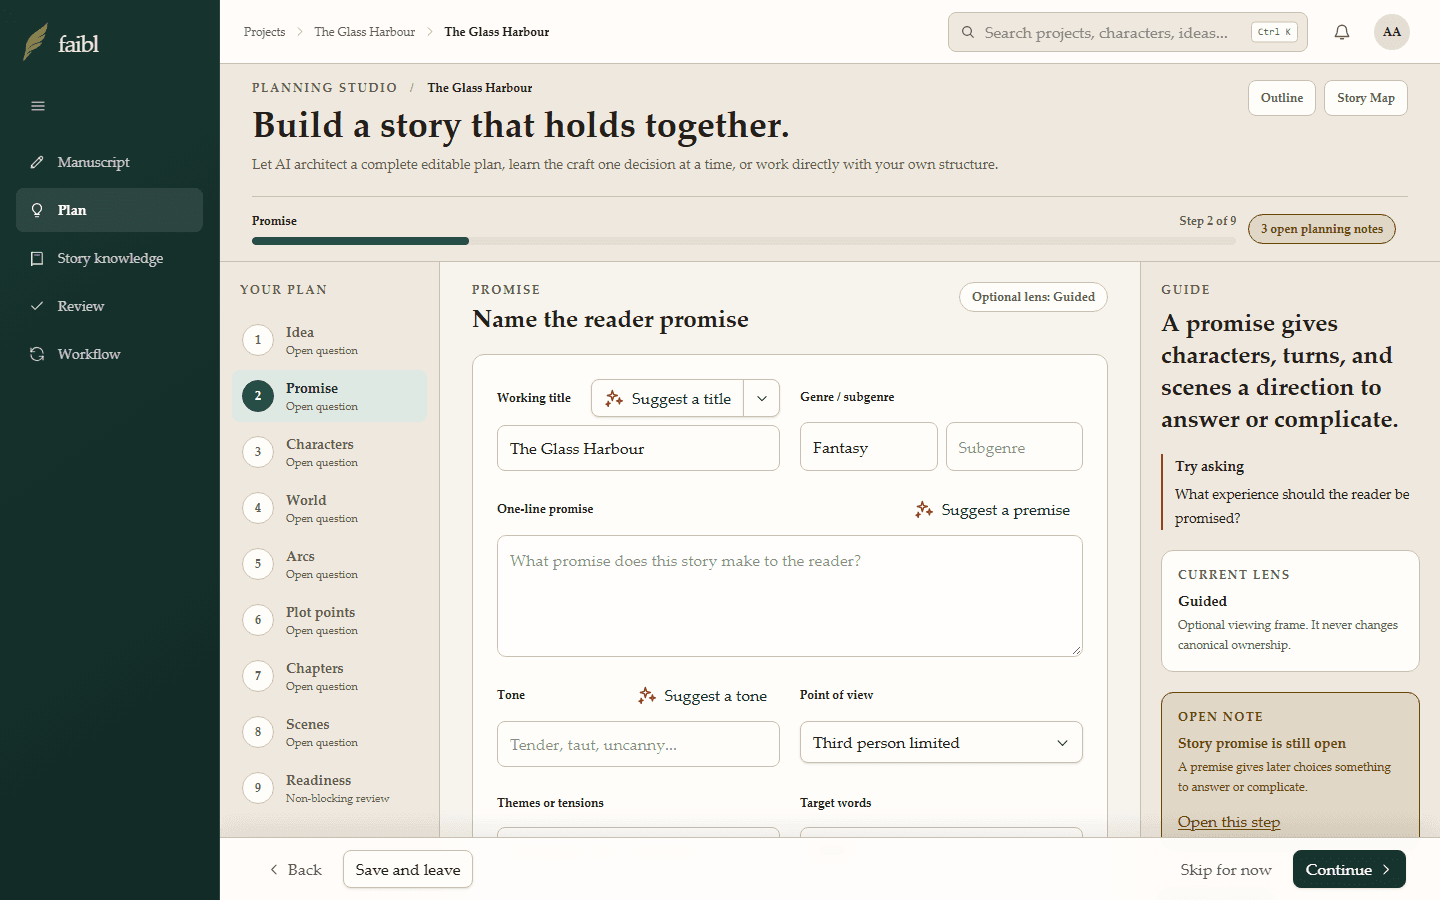Viewport: 1440px width, 900px height.
Task: Click Suggest a premise
Action: click(x=992, y=510)
